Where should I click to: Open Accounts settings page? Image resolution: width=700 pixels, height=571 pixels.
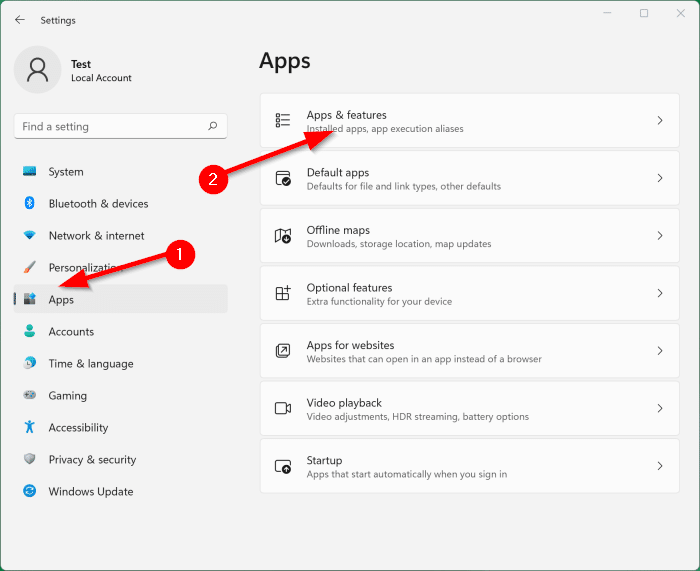coord(121,331)
